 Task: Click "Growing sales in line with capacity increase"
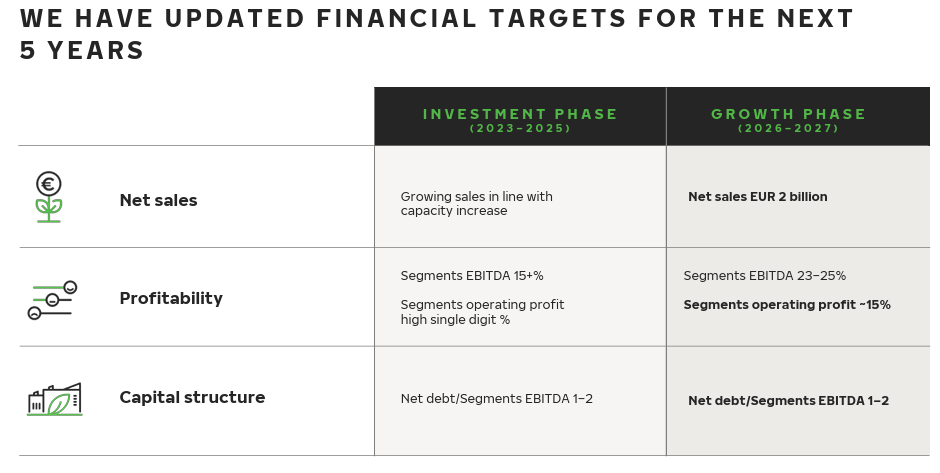point(476,204)
